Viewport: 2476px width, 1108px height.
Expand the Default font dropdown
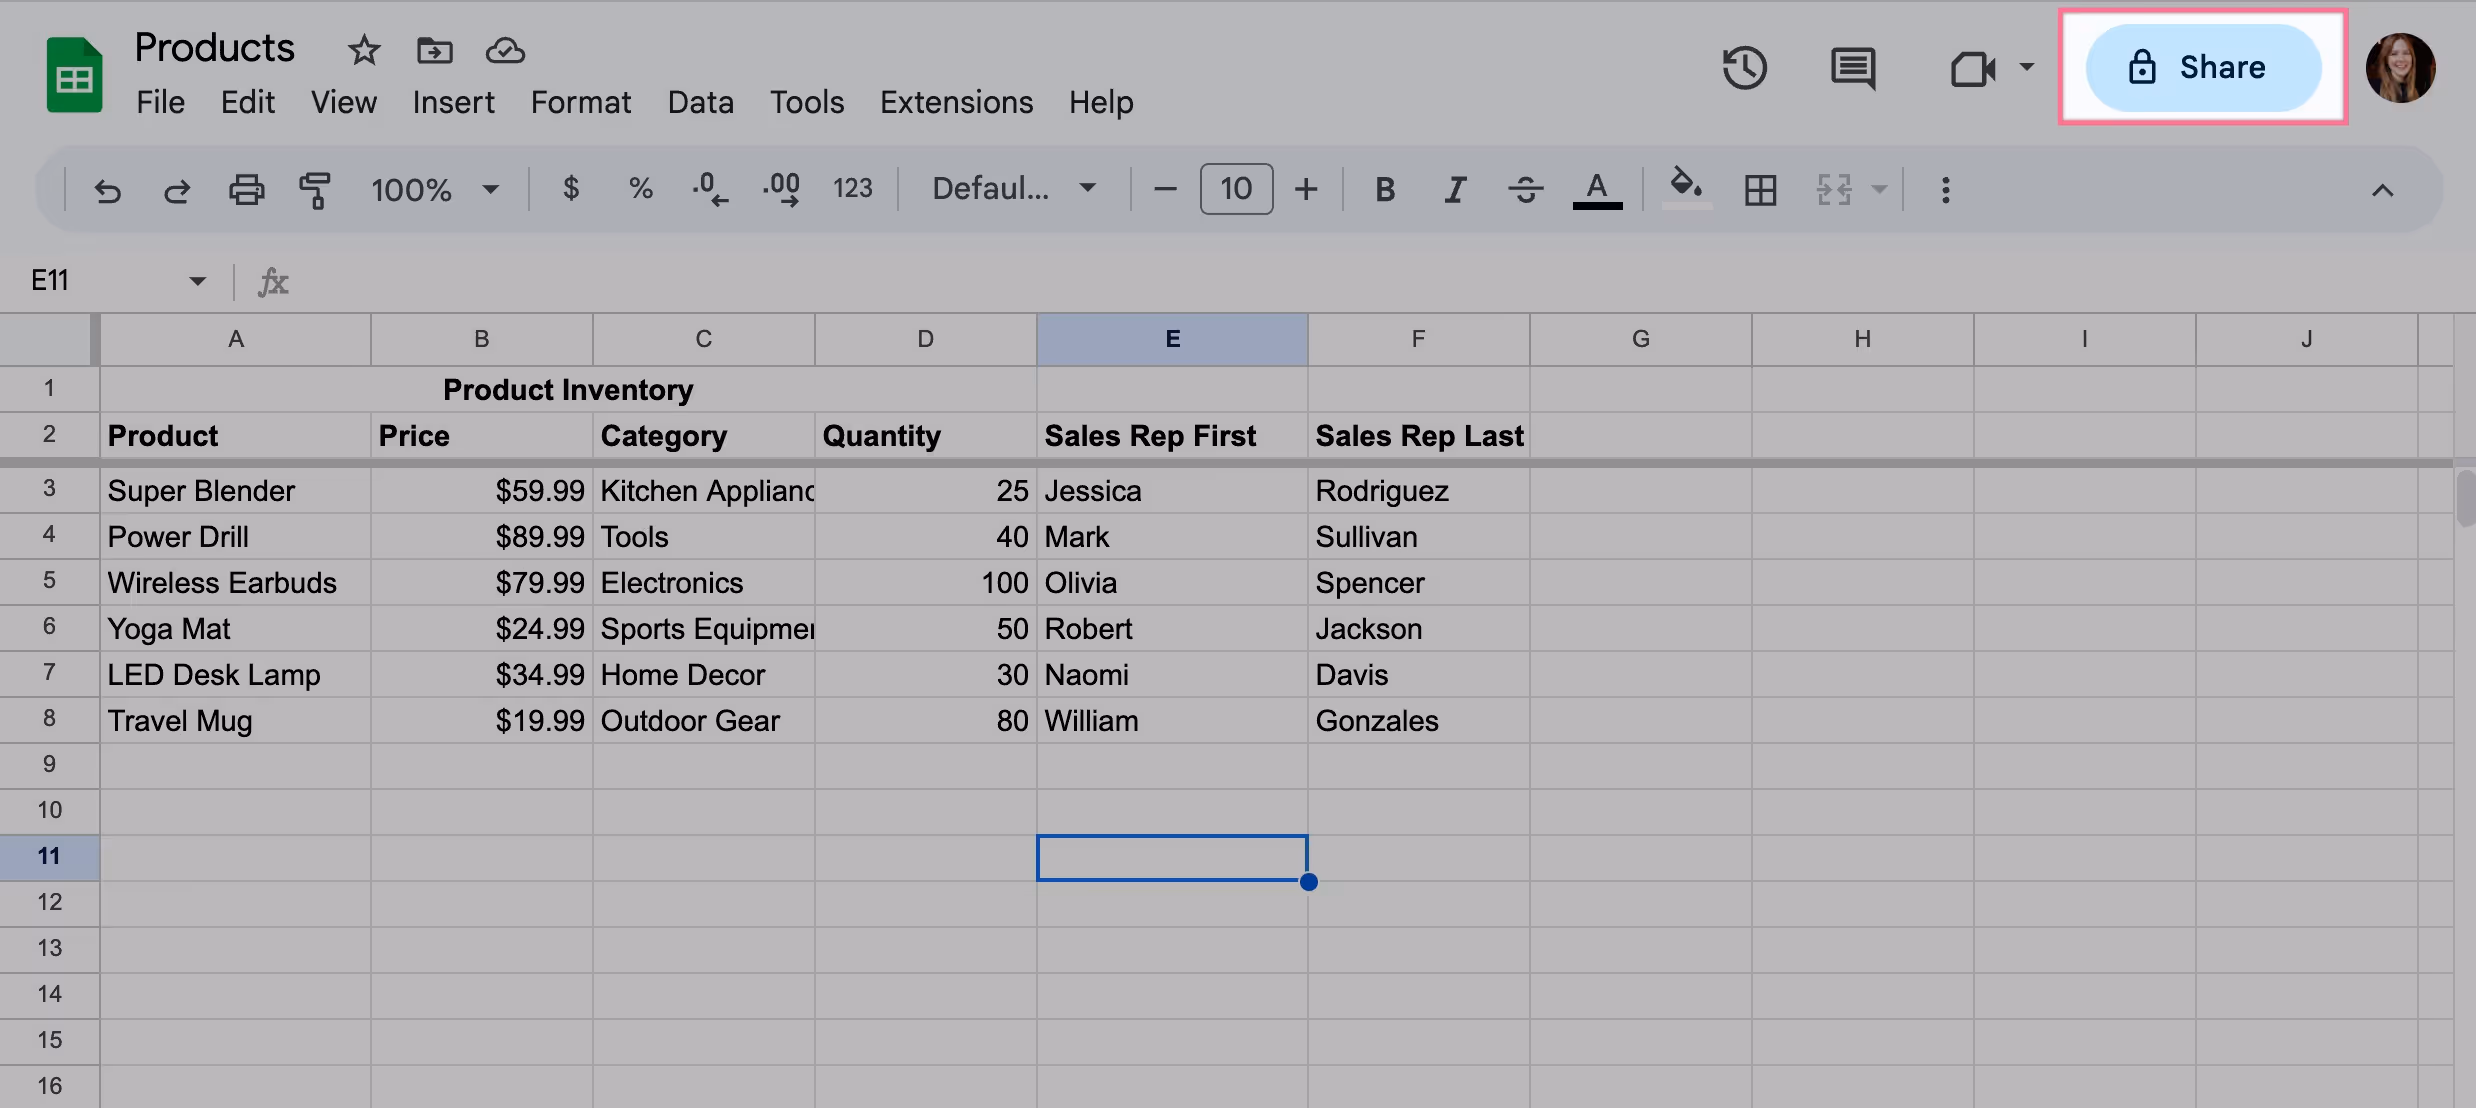click(1013, 189)
